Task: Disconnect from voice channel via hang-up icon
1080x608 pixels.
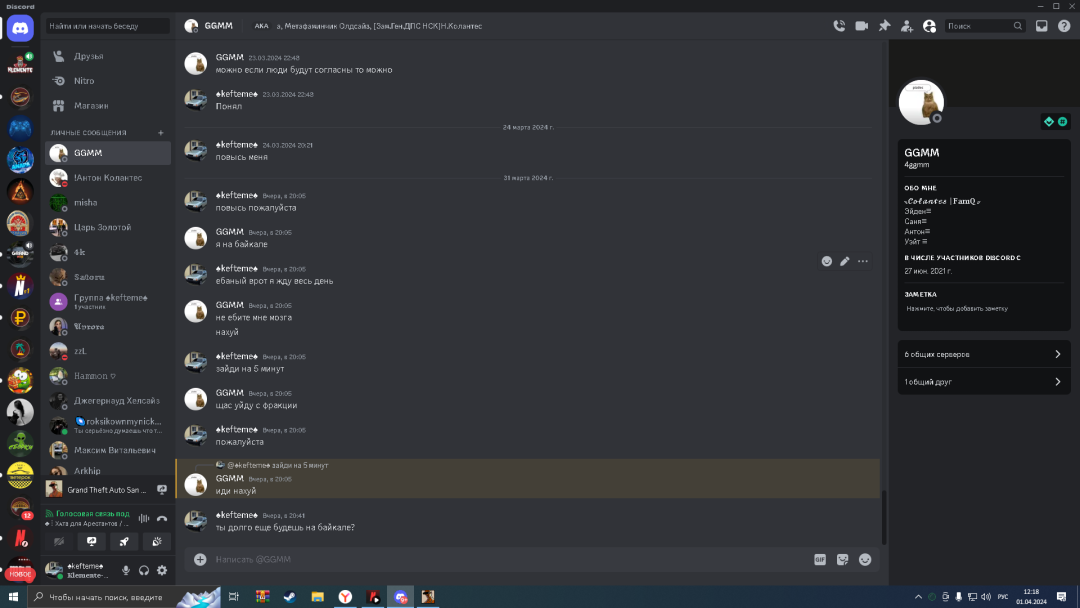Action: point(162,518)
